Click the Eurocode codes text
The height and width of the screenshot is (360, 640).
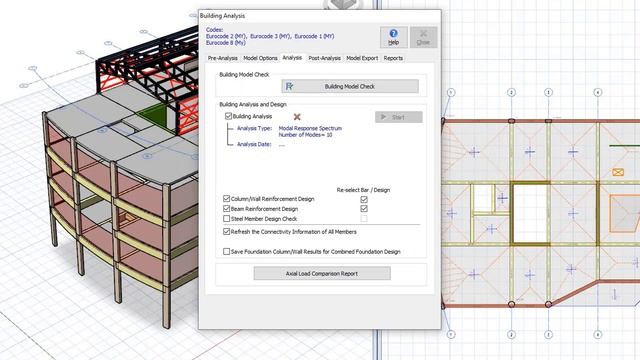pos(270,36)
